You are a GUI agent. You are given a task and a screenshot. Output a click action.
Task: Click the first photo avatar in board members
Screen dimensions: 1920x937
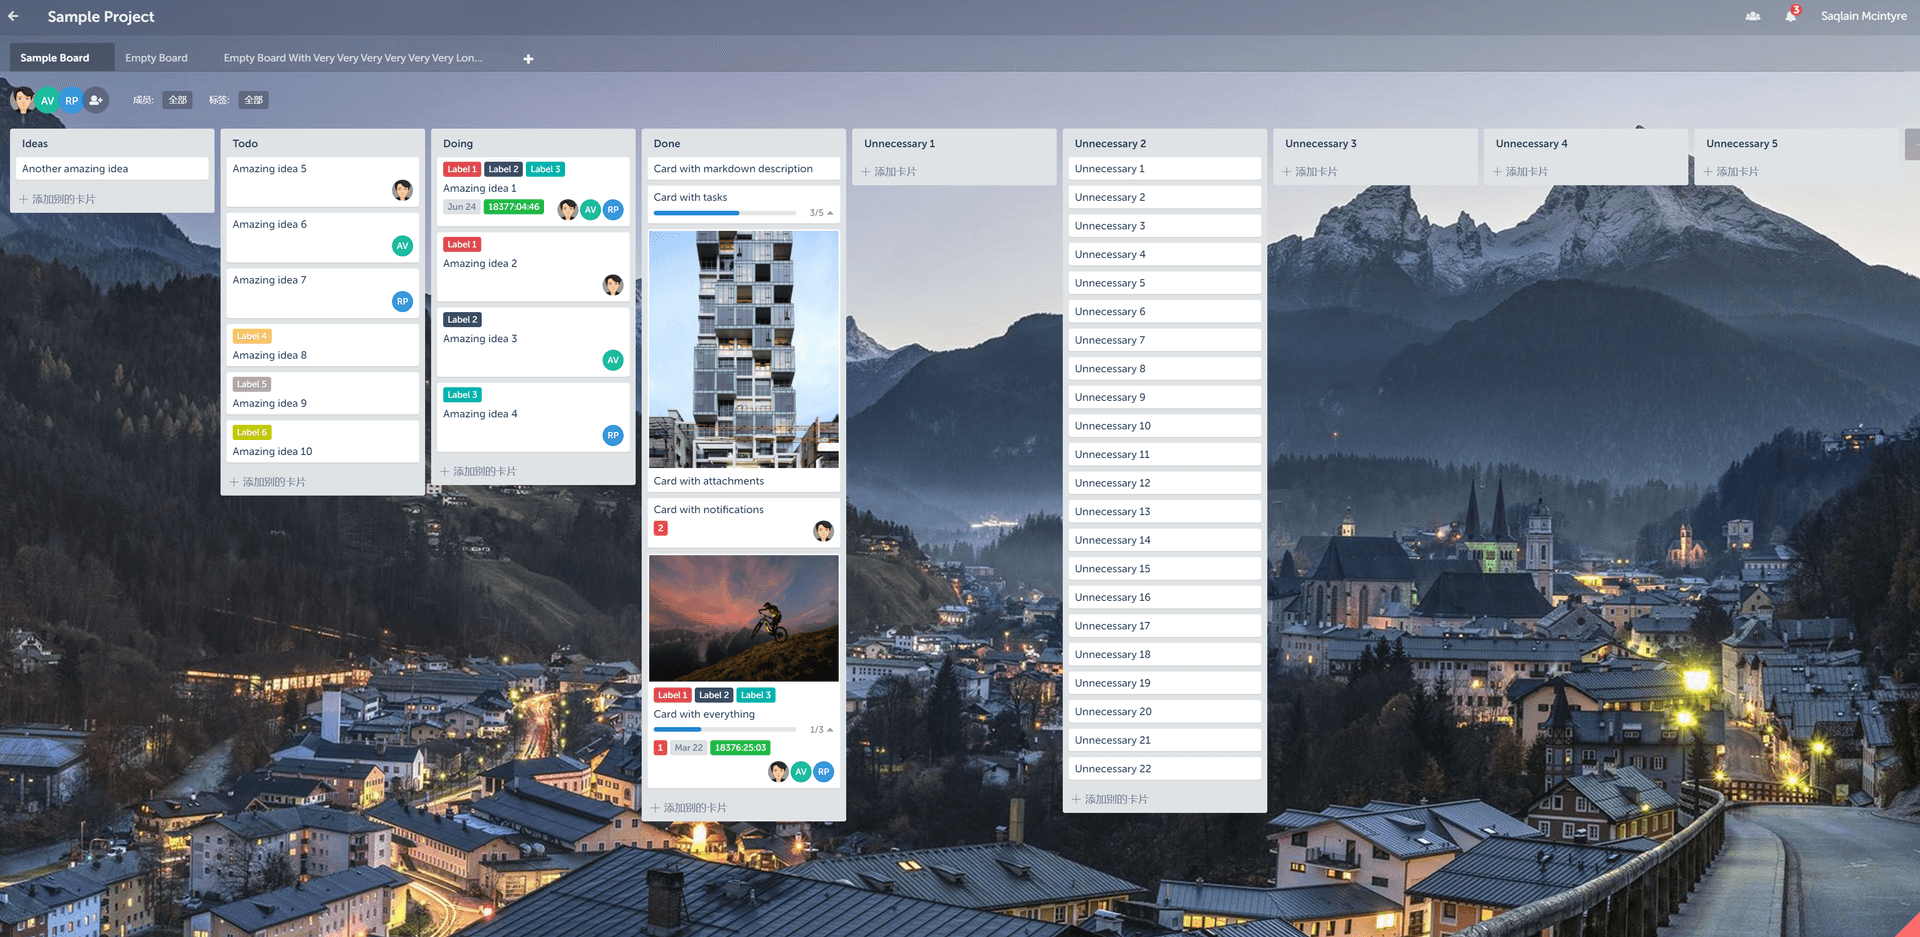tap(23, 100)
